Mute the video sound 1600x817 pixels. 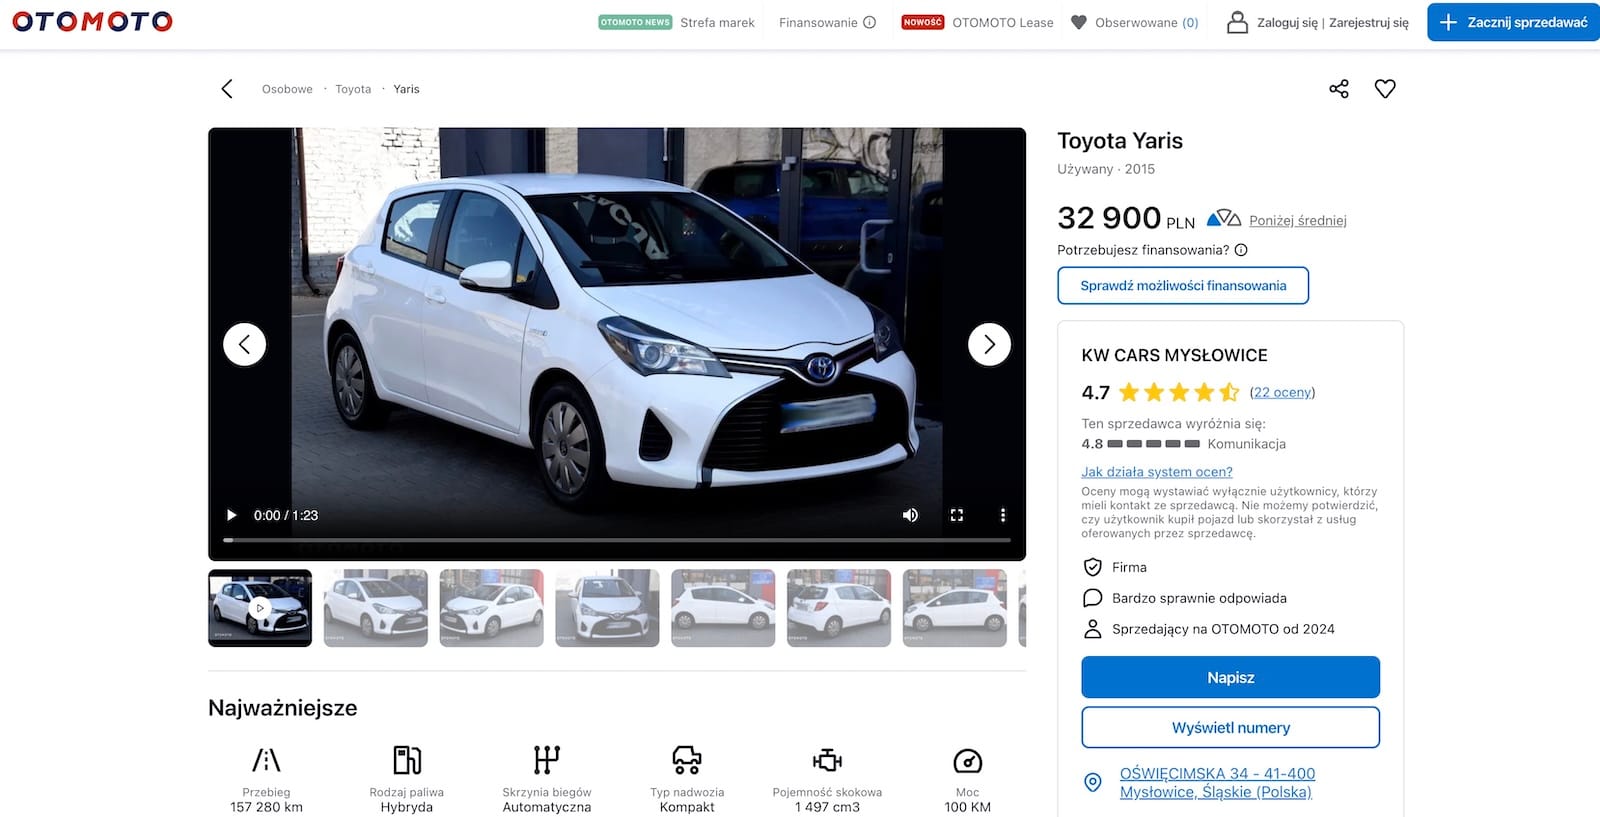(910, 515)
